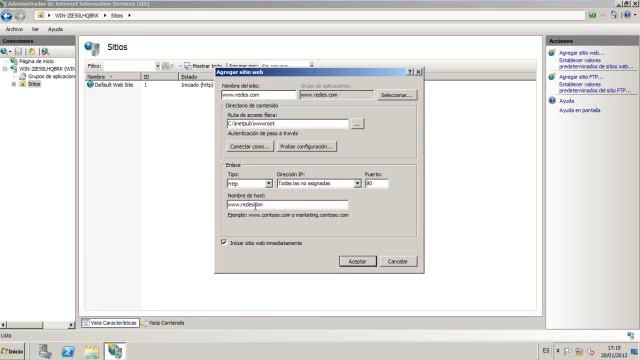Click the Mostrar todo filter icon
Viewport: 640px width, 360px height.
(x=187, y=66)
